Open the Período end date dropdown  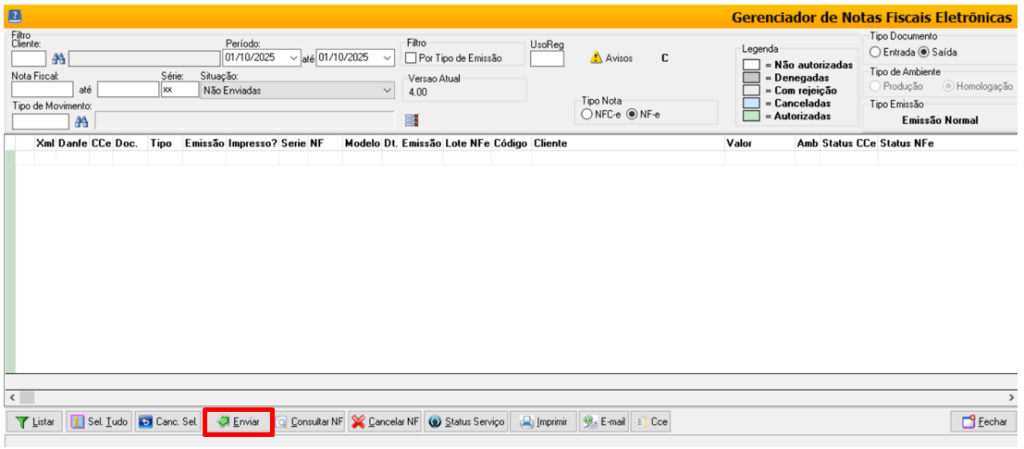(x=389, y=58)
